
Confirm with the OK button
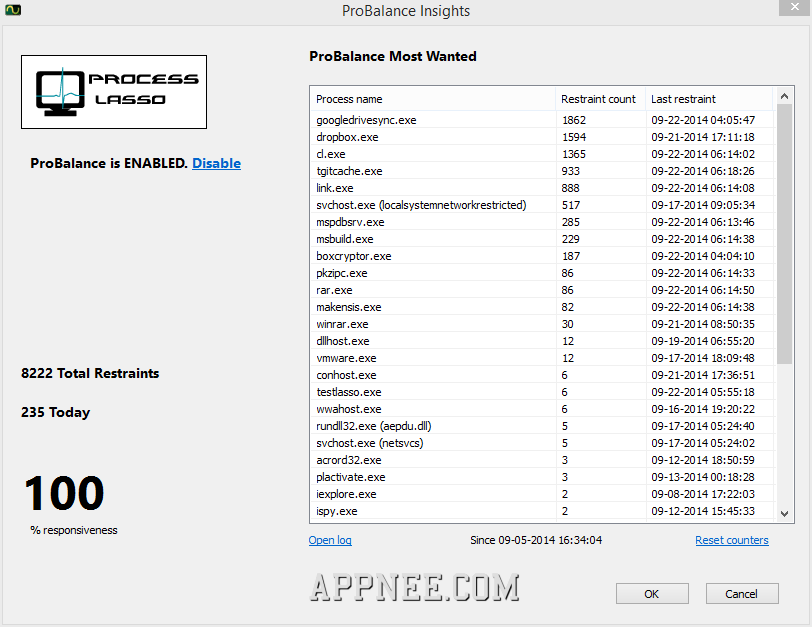[x=652, y=593]
